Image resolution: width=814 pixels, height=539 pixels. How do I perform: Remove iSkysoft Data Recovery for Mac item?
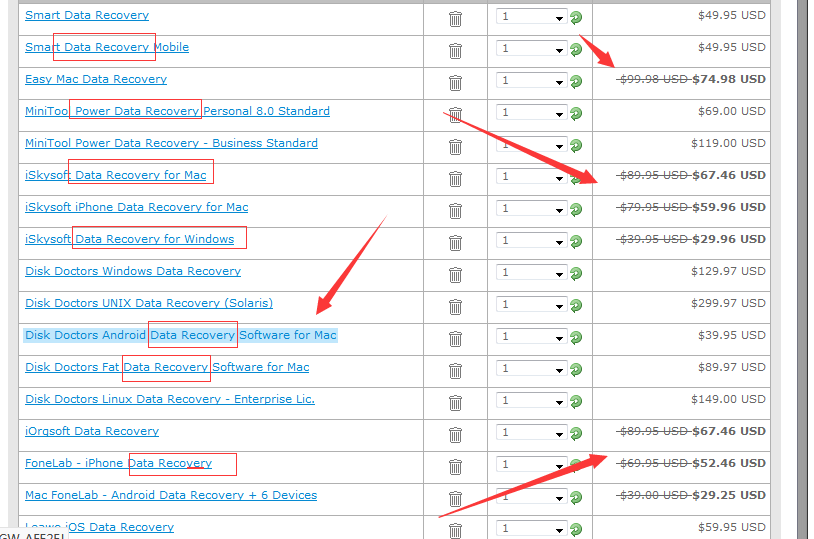click(455, 179)
